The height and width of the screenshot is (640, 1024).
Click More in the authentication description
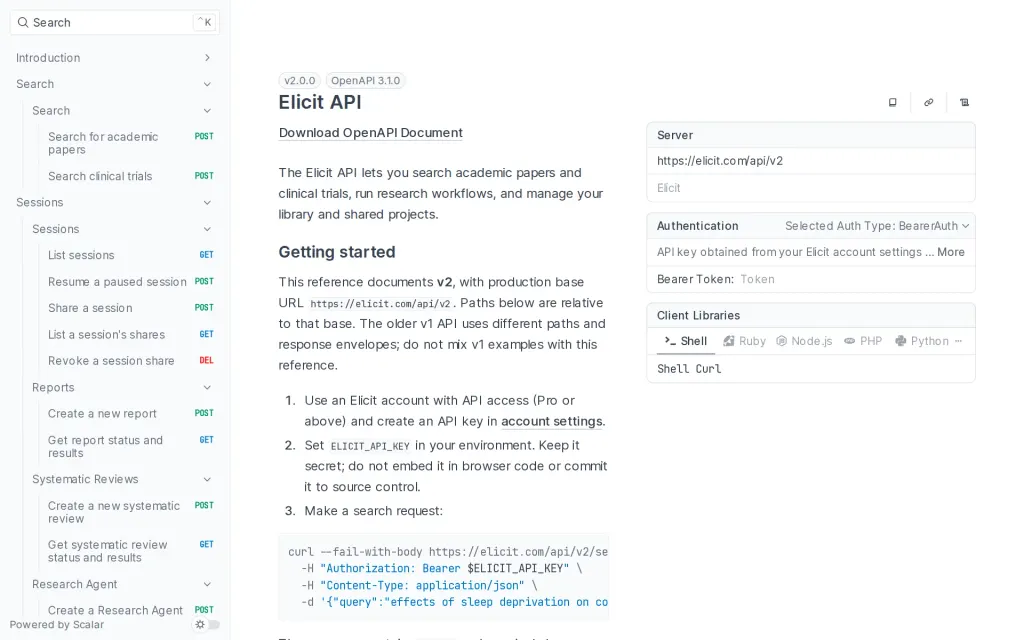(x=950, y=252)
